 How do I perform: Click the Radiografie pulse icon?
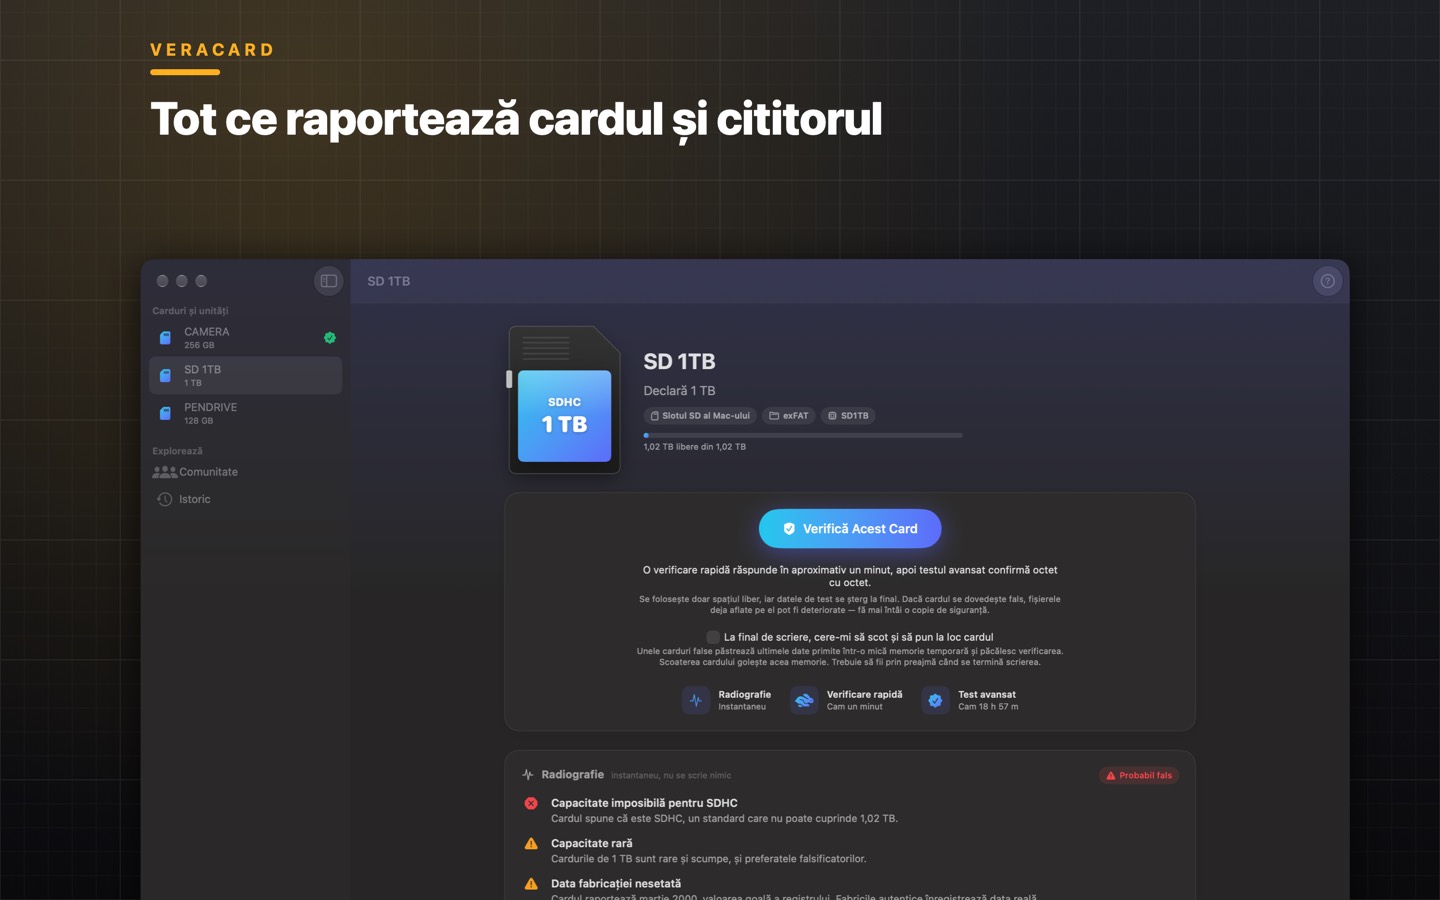point(696,700)
